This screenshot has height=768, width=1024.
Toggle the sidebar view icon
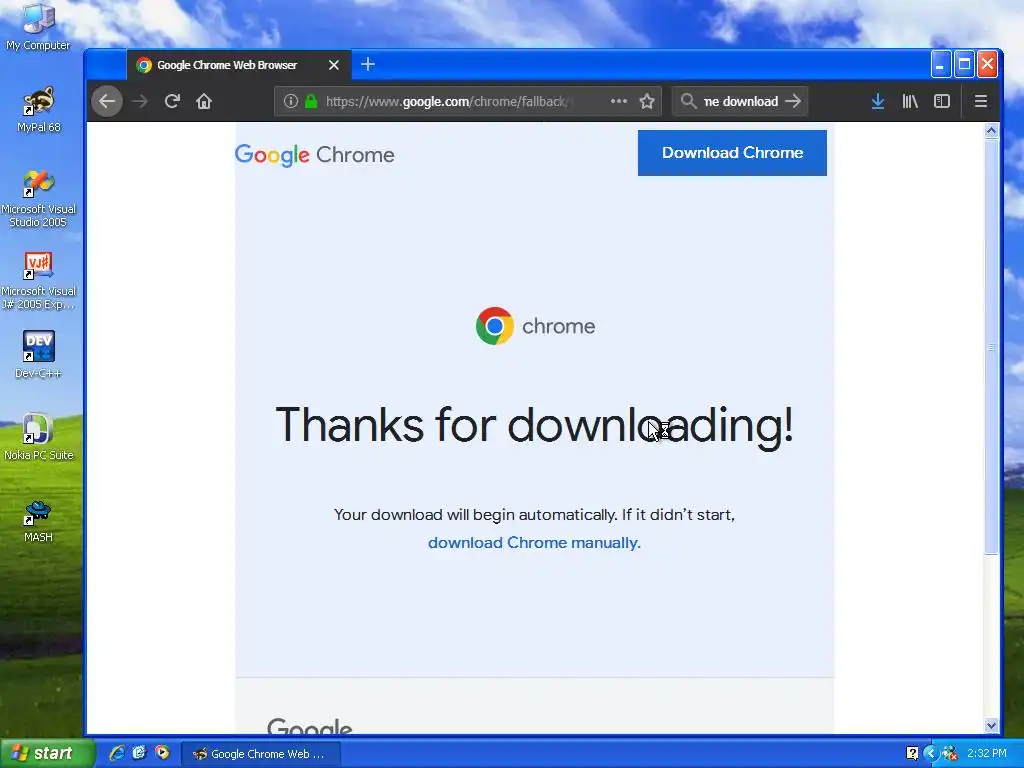coord(942,101)
